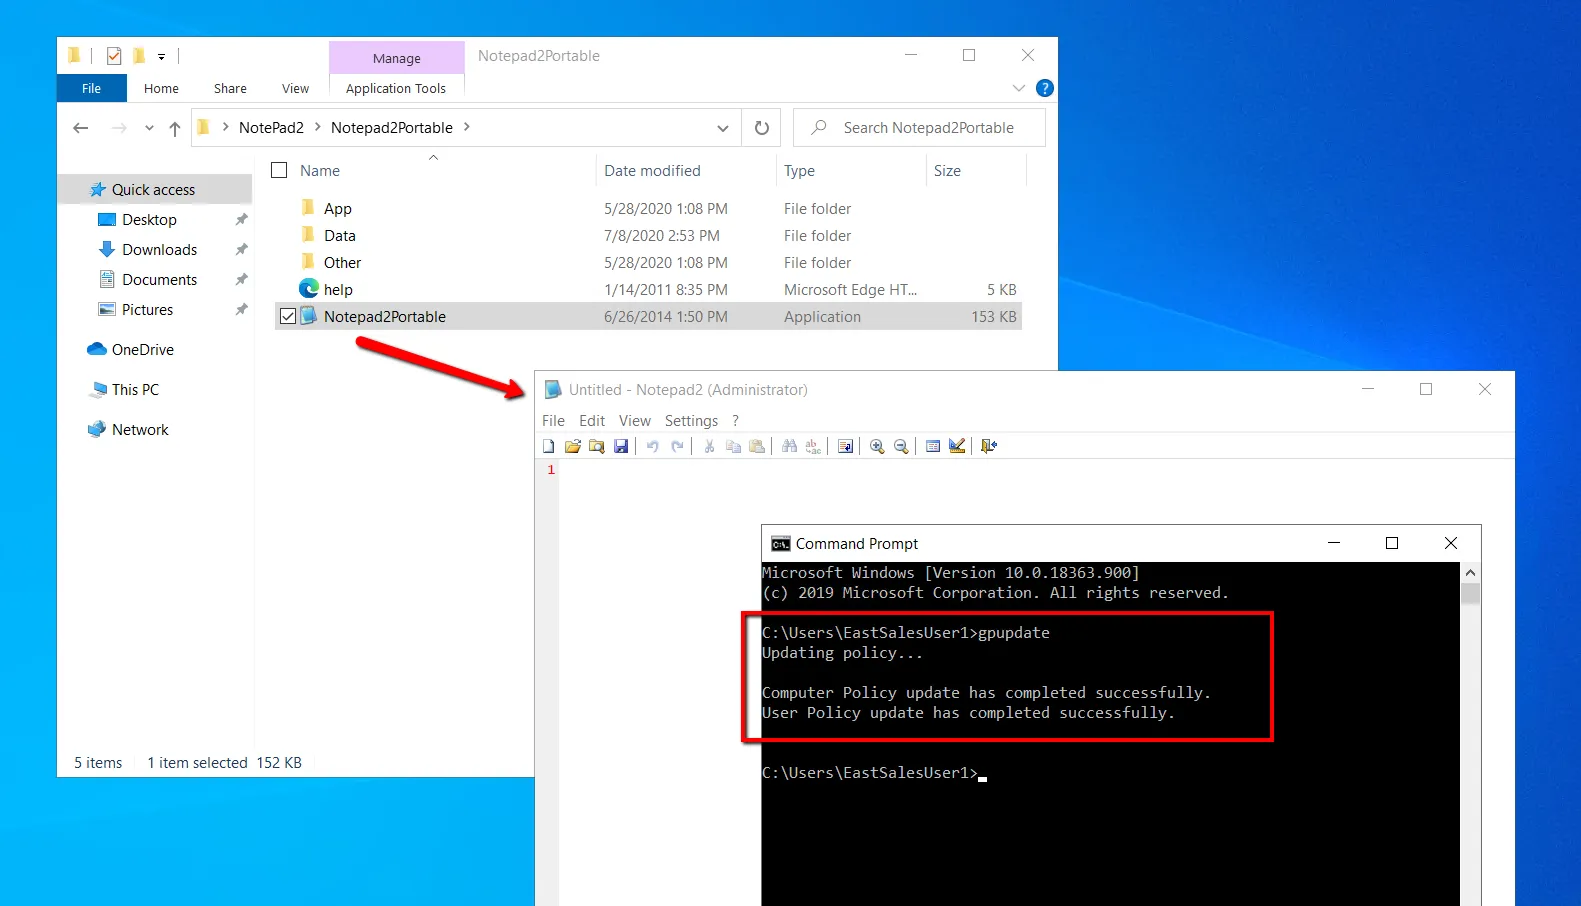Expand the address bar history dropdown
This screenshot has height=906, width=1581.
point(722,128)
